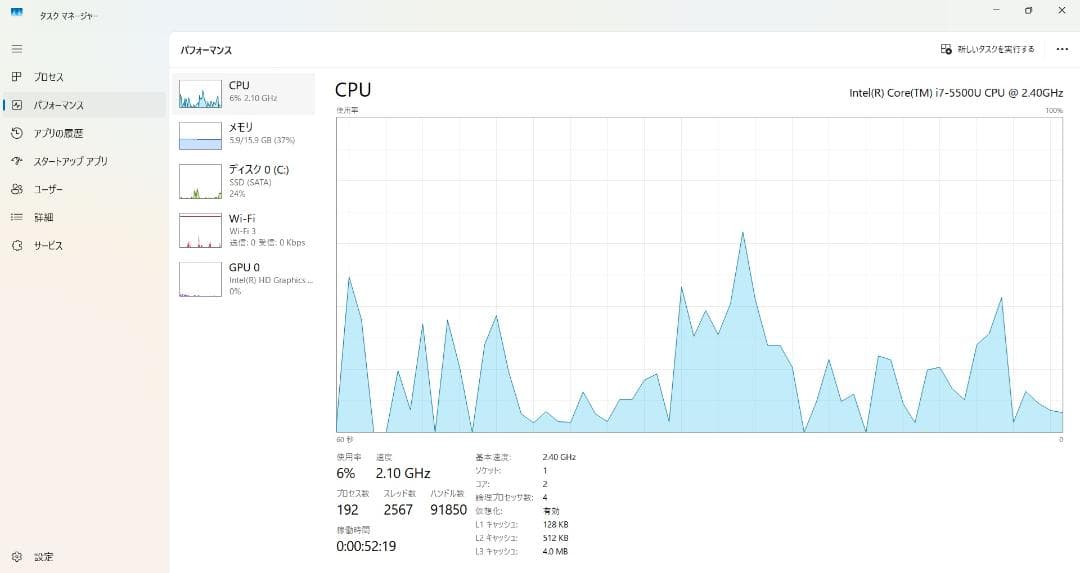Click the Task Manager app icon in title bar
The image size is (1080, 573).
tap(17, 13)
